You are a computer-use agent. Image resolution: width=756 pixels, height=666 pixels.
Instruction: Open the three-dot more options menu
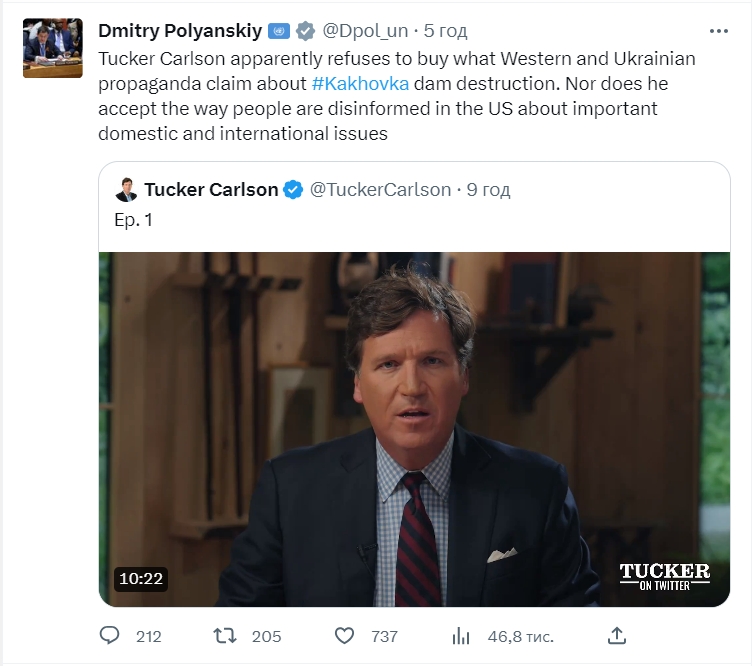pos(718,31)
